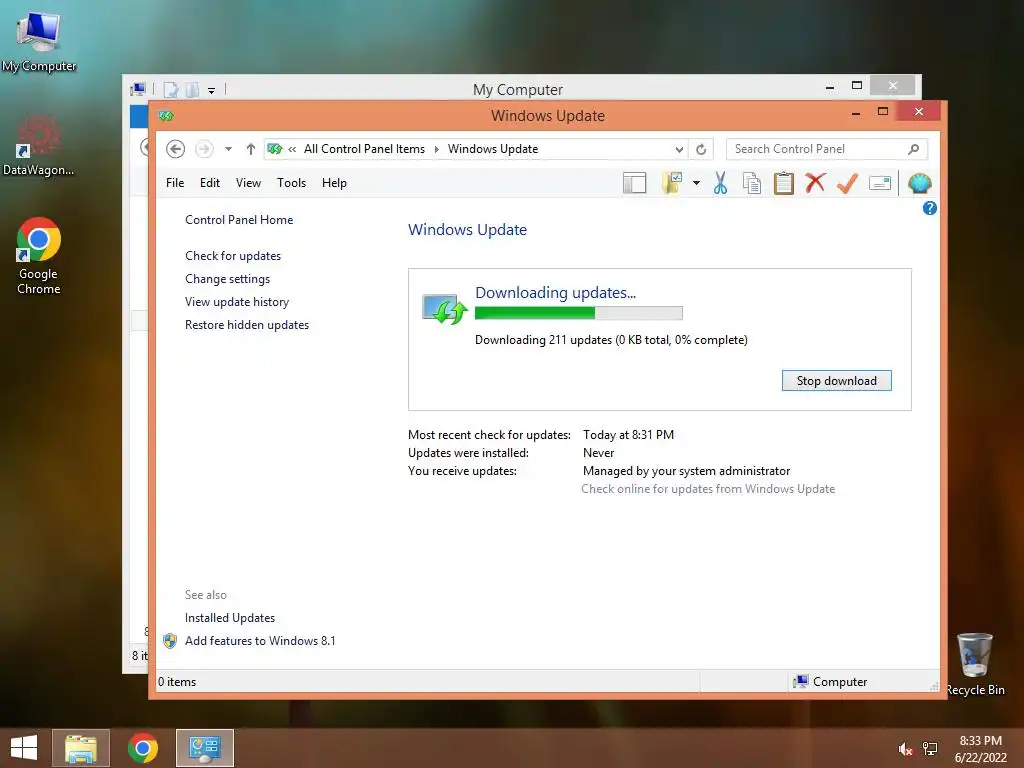Click the Computer status bar entry
The height and width of the screenshot is (768, 1024).
[x=830, y=682]
